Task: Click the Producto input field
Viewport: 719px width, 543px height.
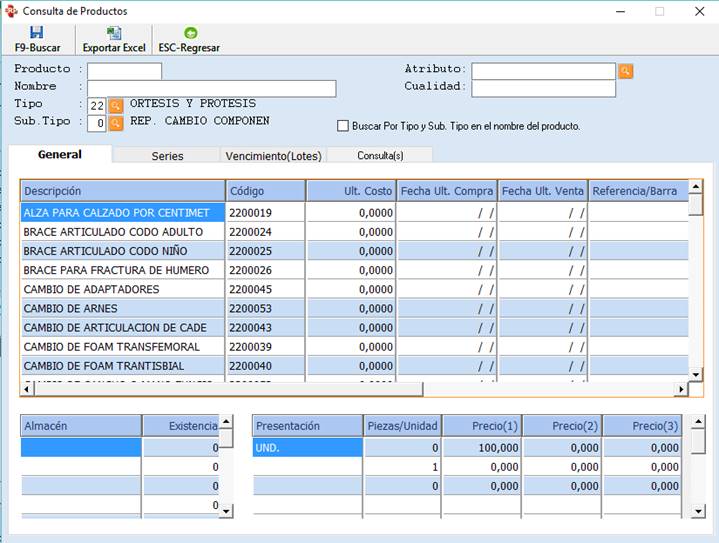Action: [x=124, y=71]
